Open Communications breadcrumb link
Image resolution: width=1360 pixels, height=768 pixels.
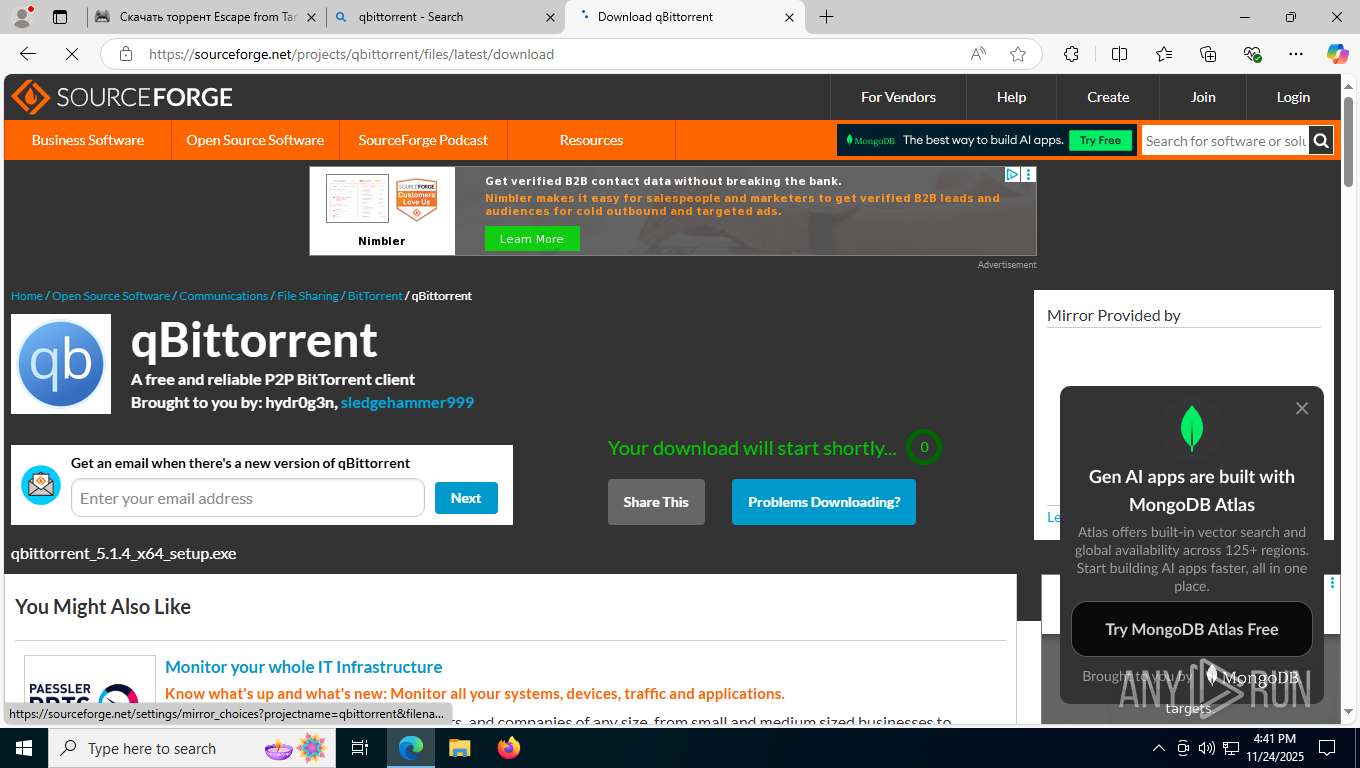point(224,296)
